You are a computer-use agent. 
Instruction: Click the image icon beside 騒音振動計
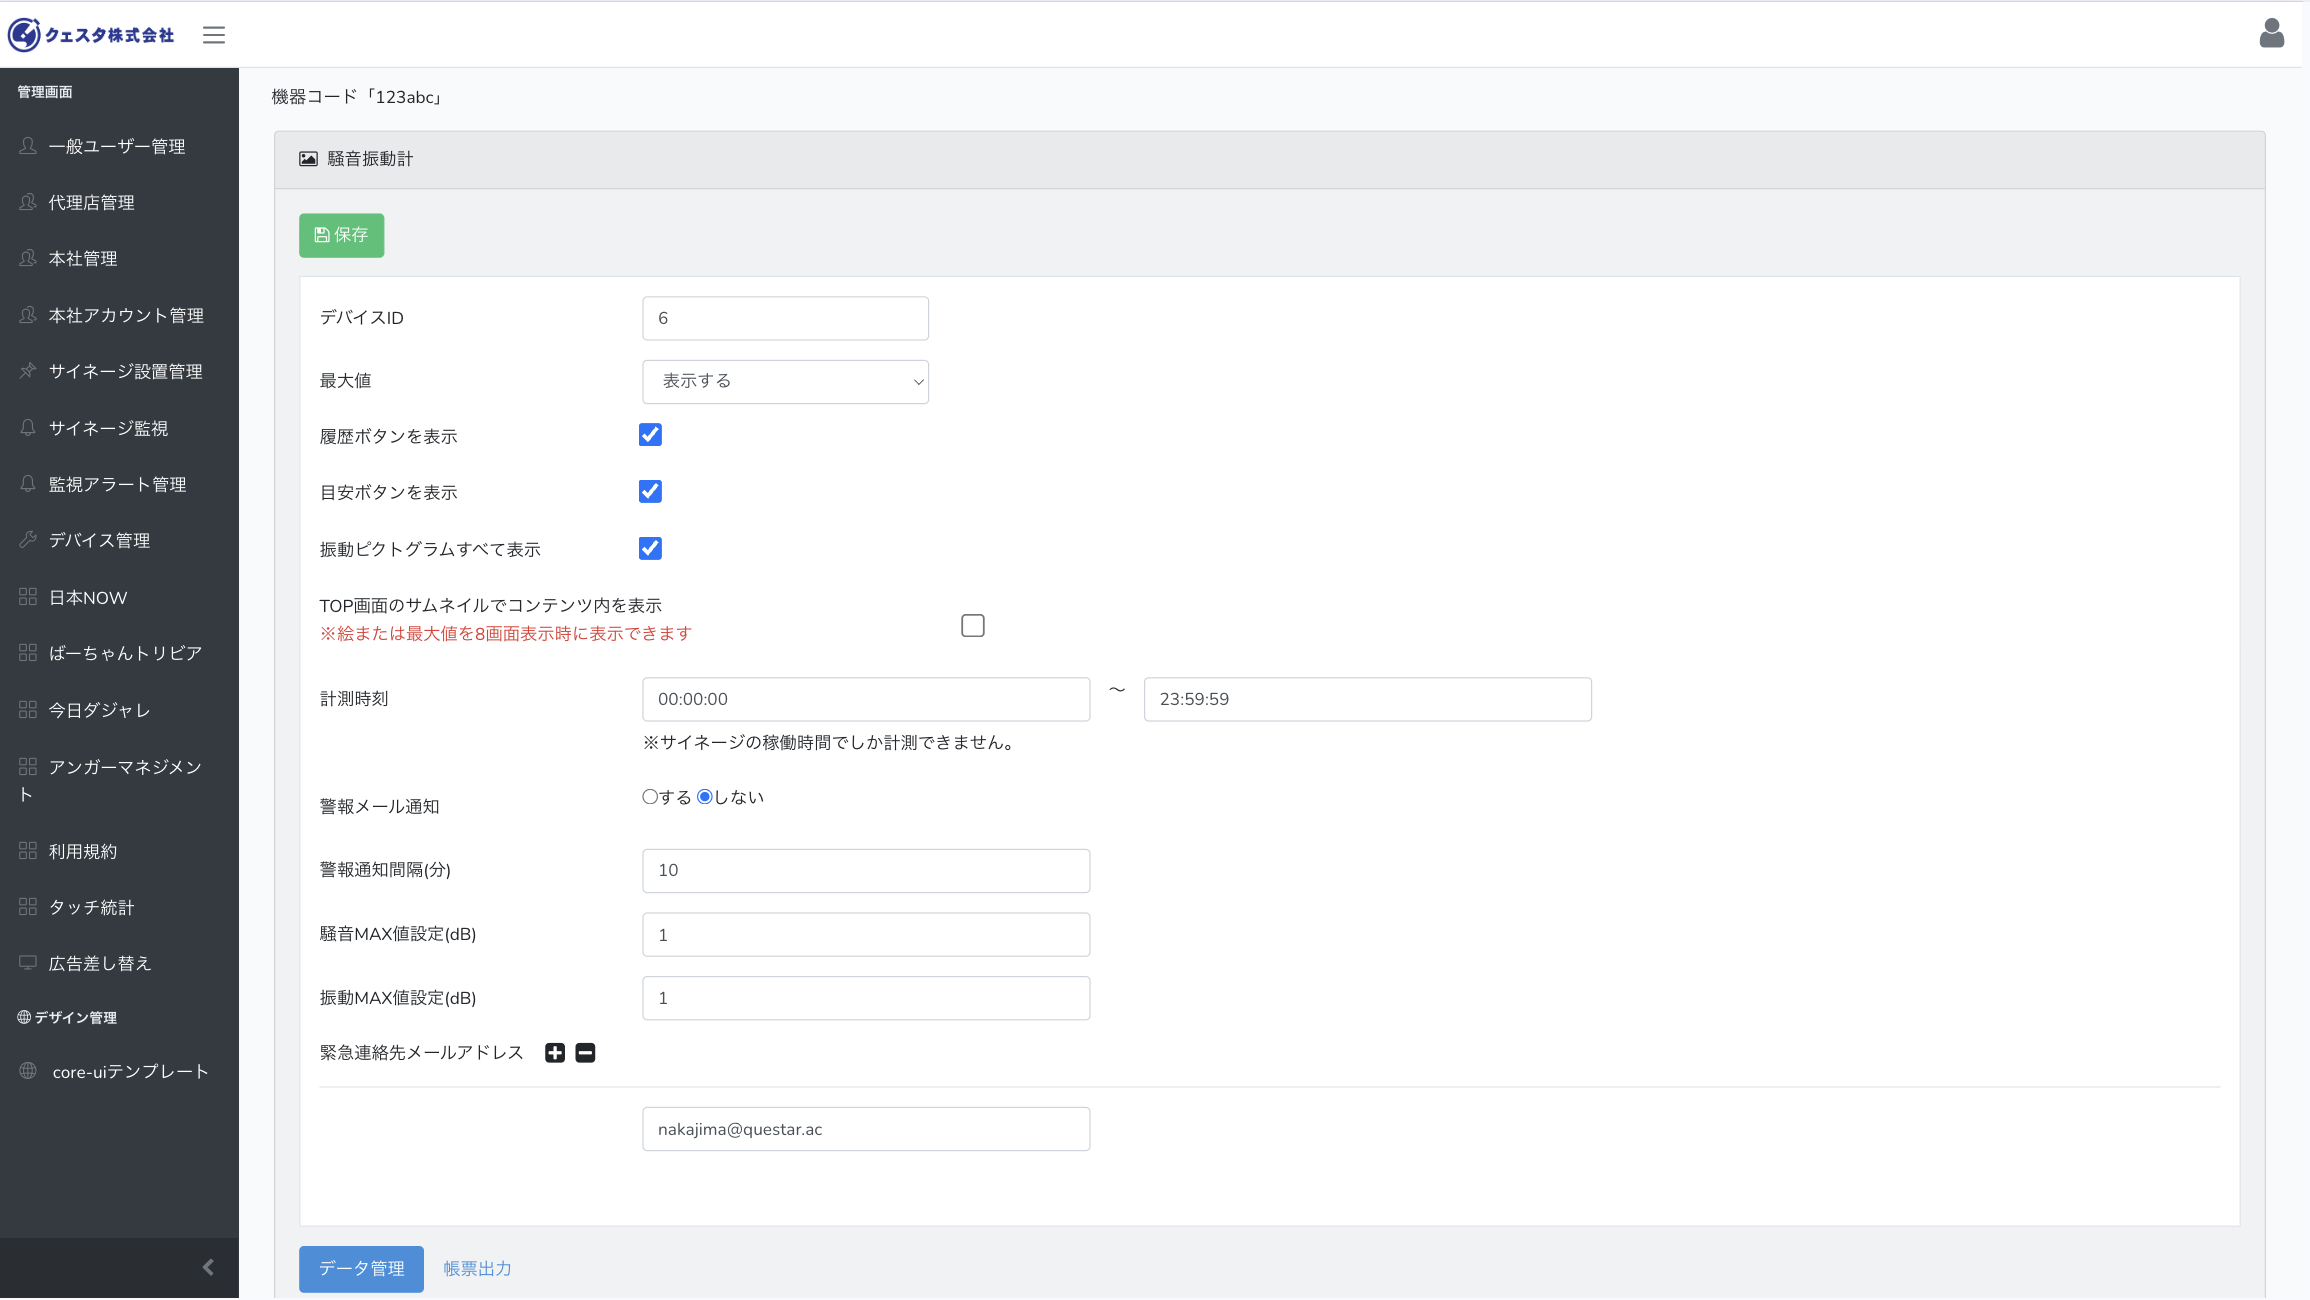(309, 159)
